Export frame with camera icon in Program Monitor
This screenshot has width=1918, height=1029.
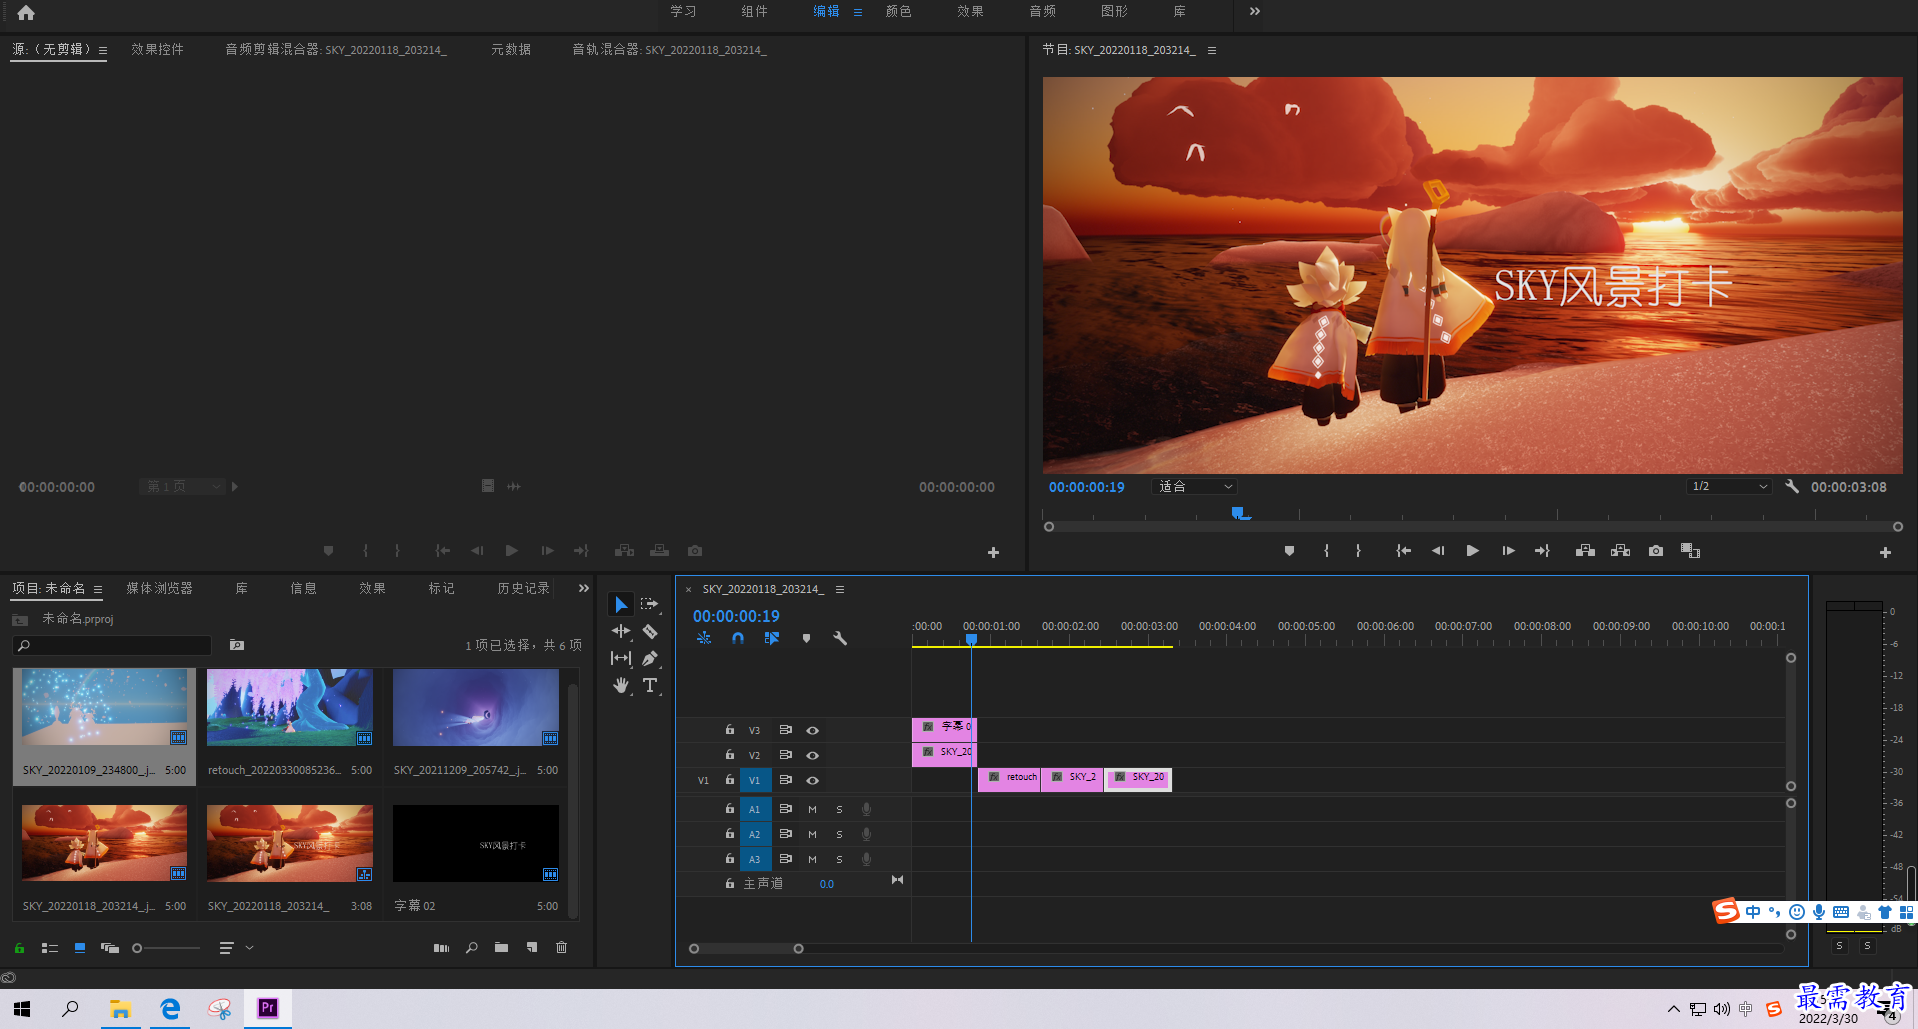(x=1656, y=551)
